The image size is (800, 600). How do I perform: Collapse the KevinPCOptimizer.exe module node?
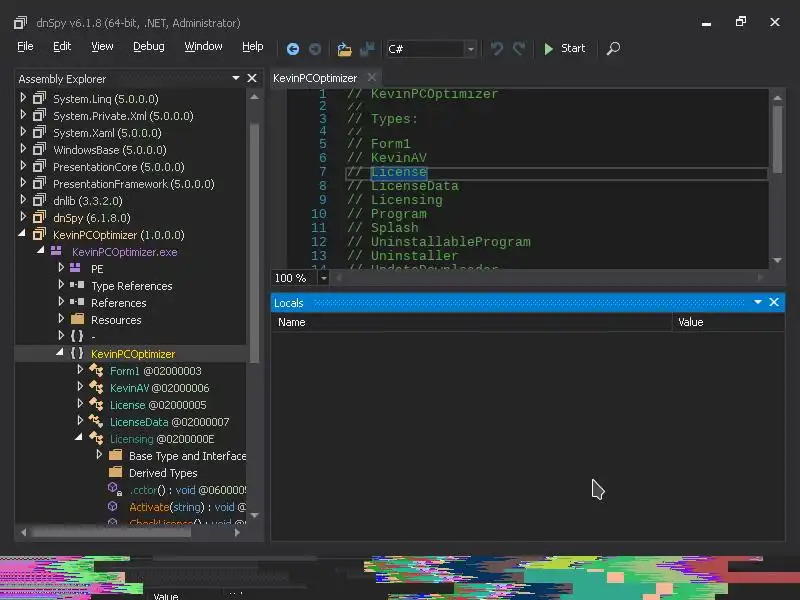pyautogui.click(x=41, y=251)
